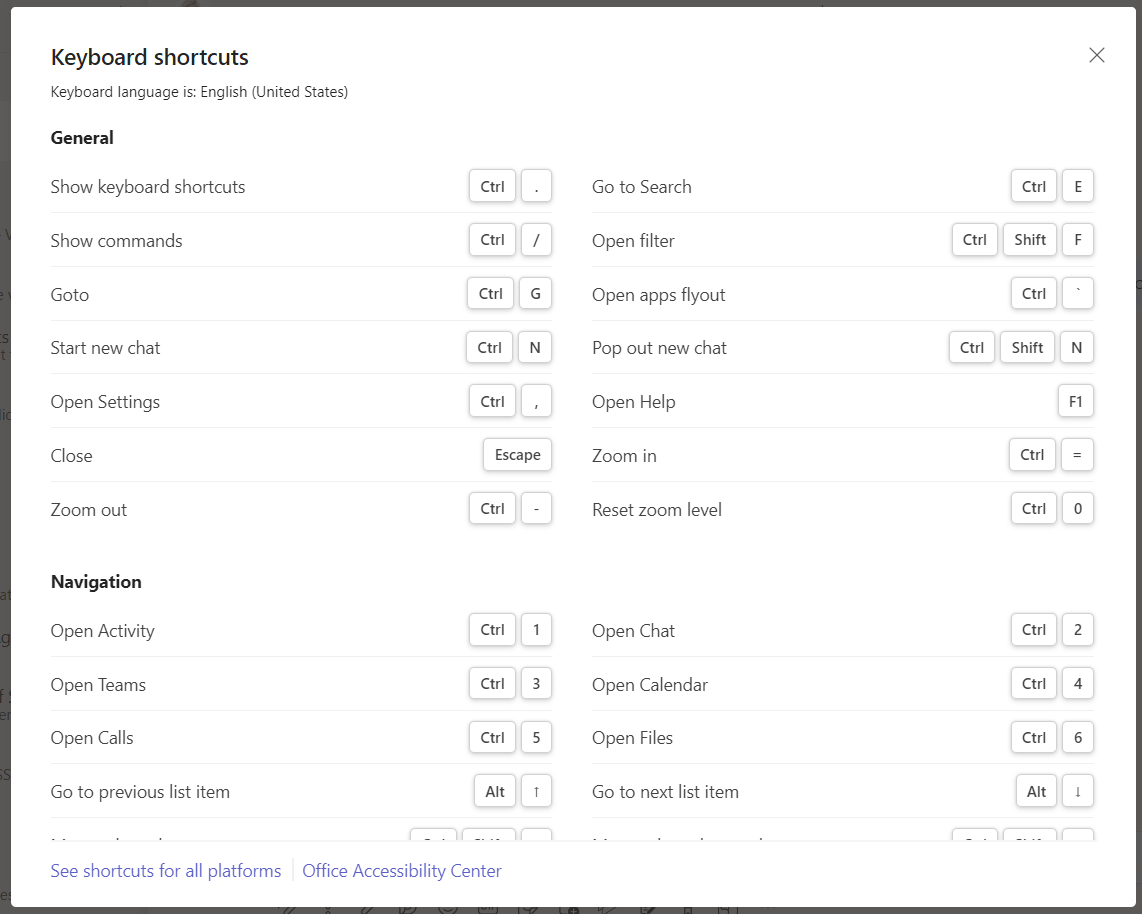The image size is (1142, 914).
Task: Open the See shortcuts for all platforms link
Action: tap(166, 871)
